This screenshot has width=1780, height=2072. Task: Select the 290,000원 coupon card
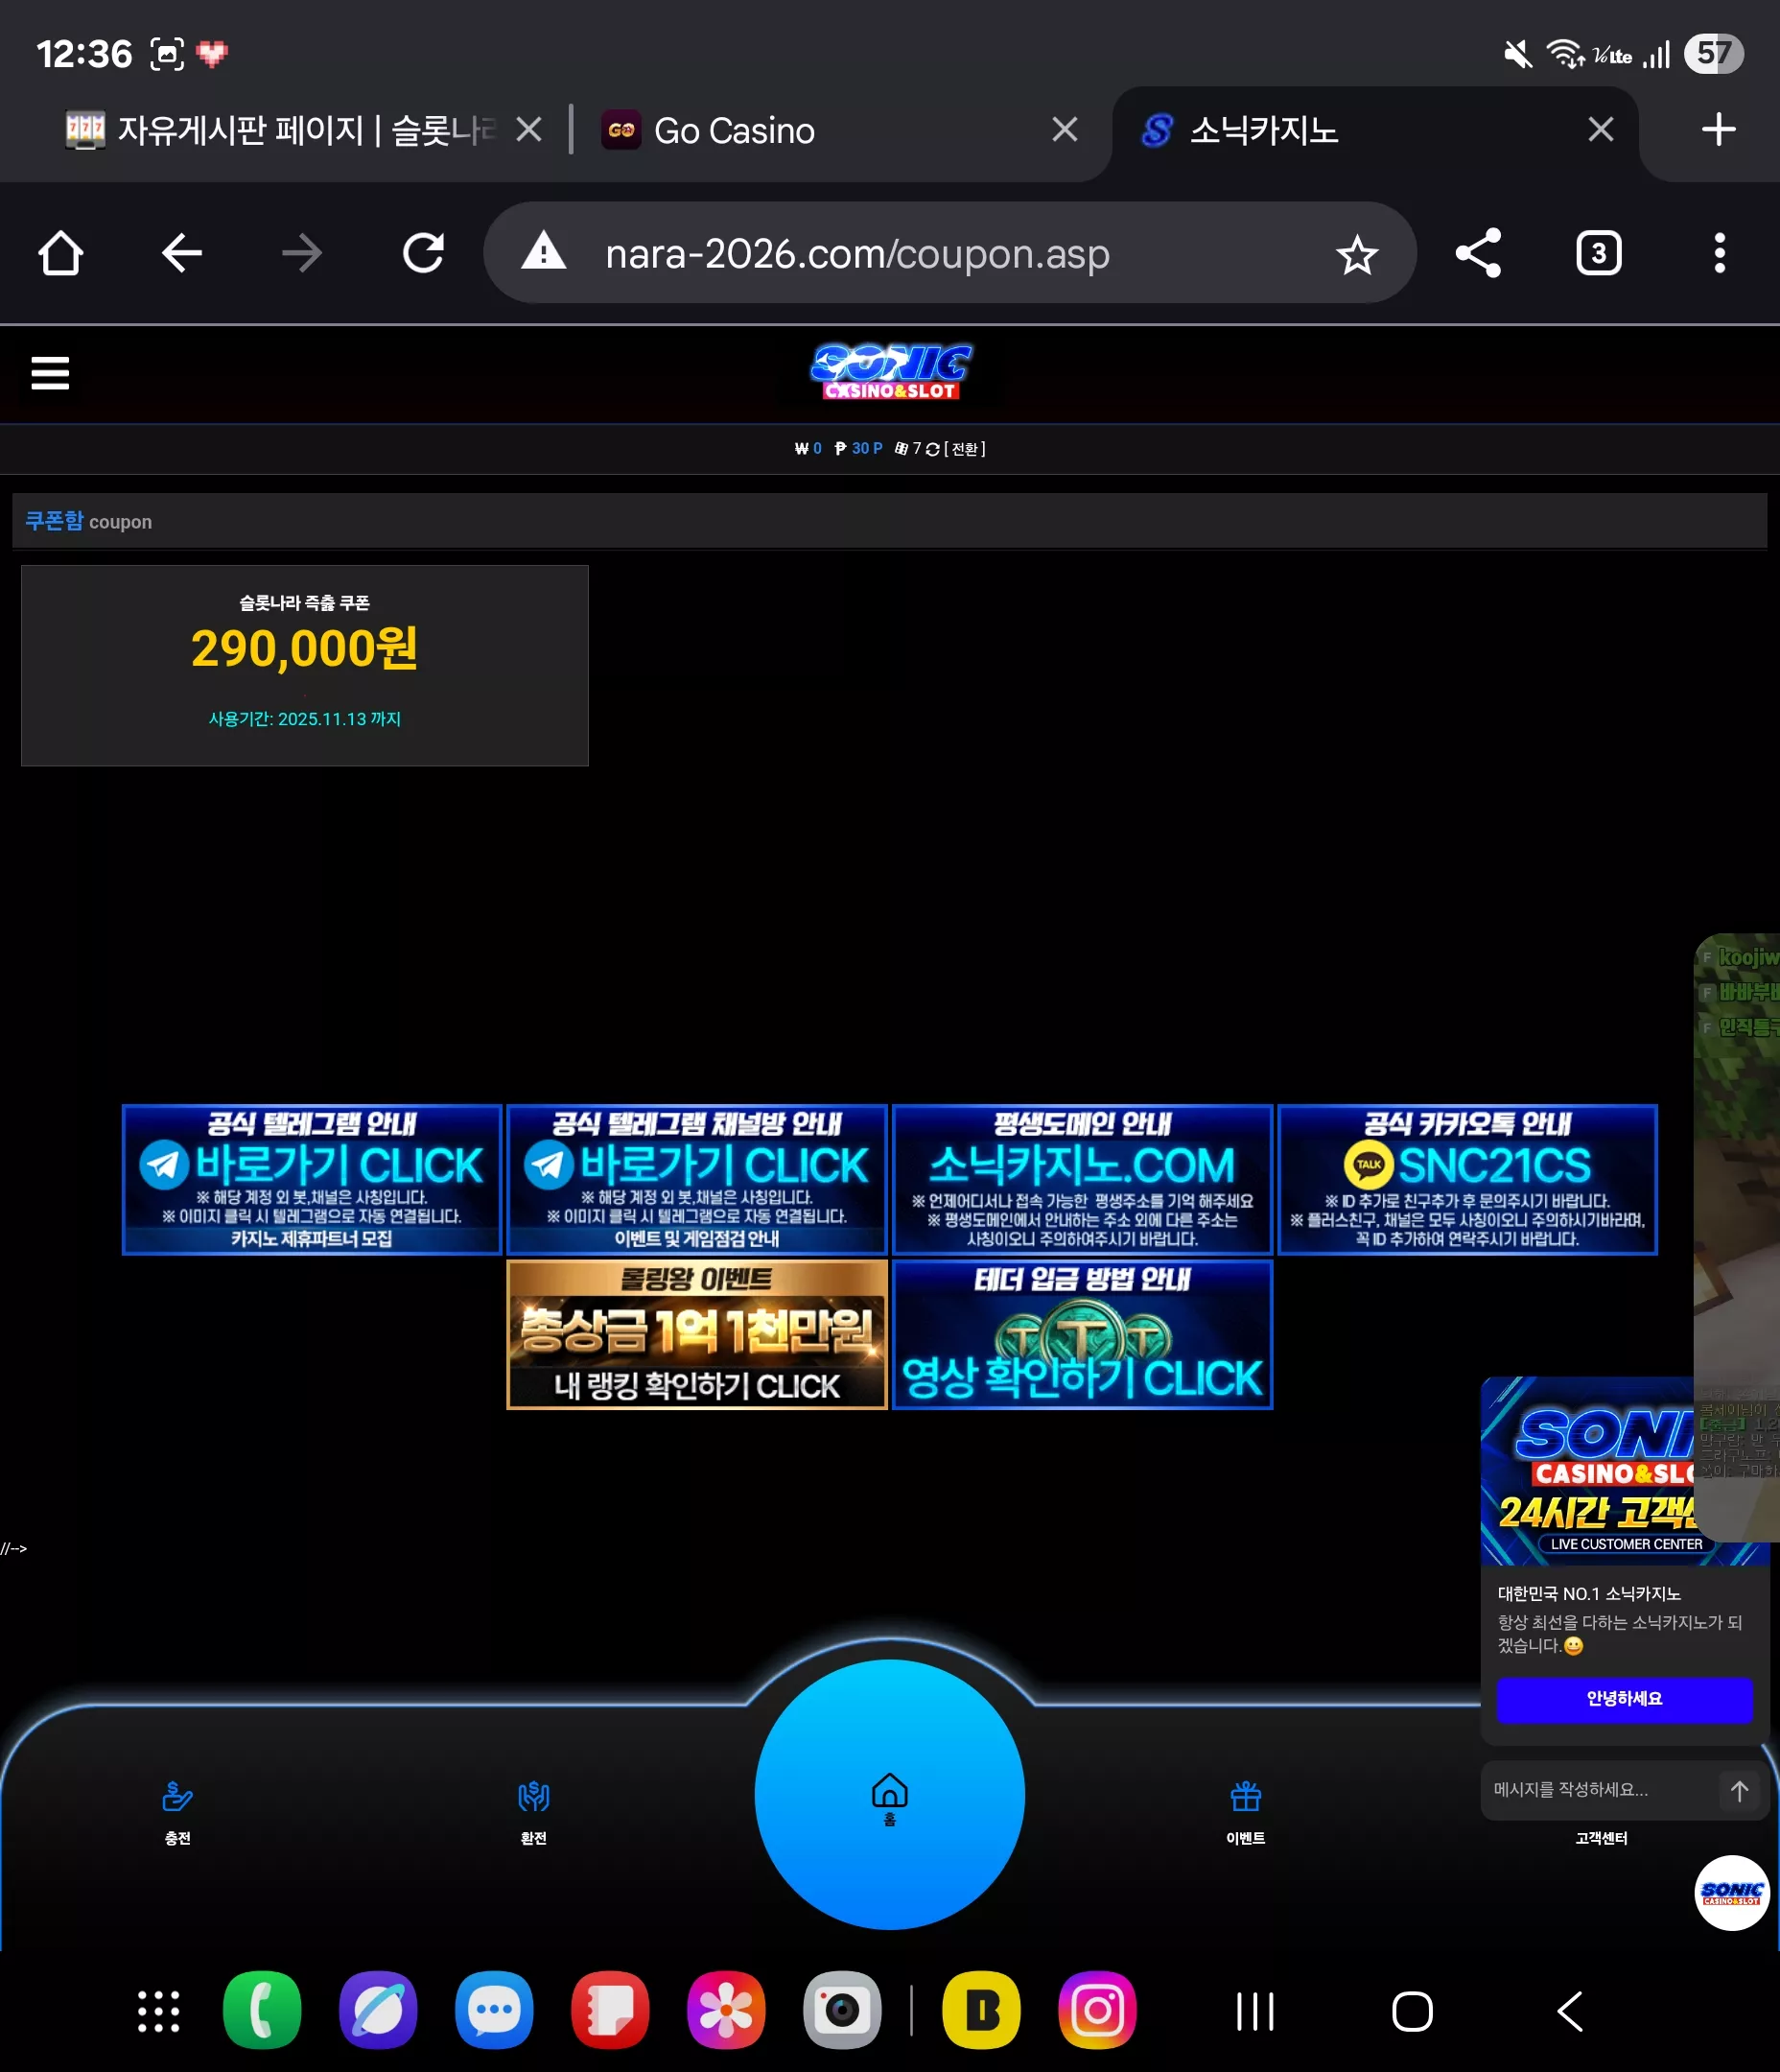tap(304, 665)
